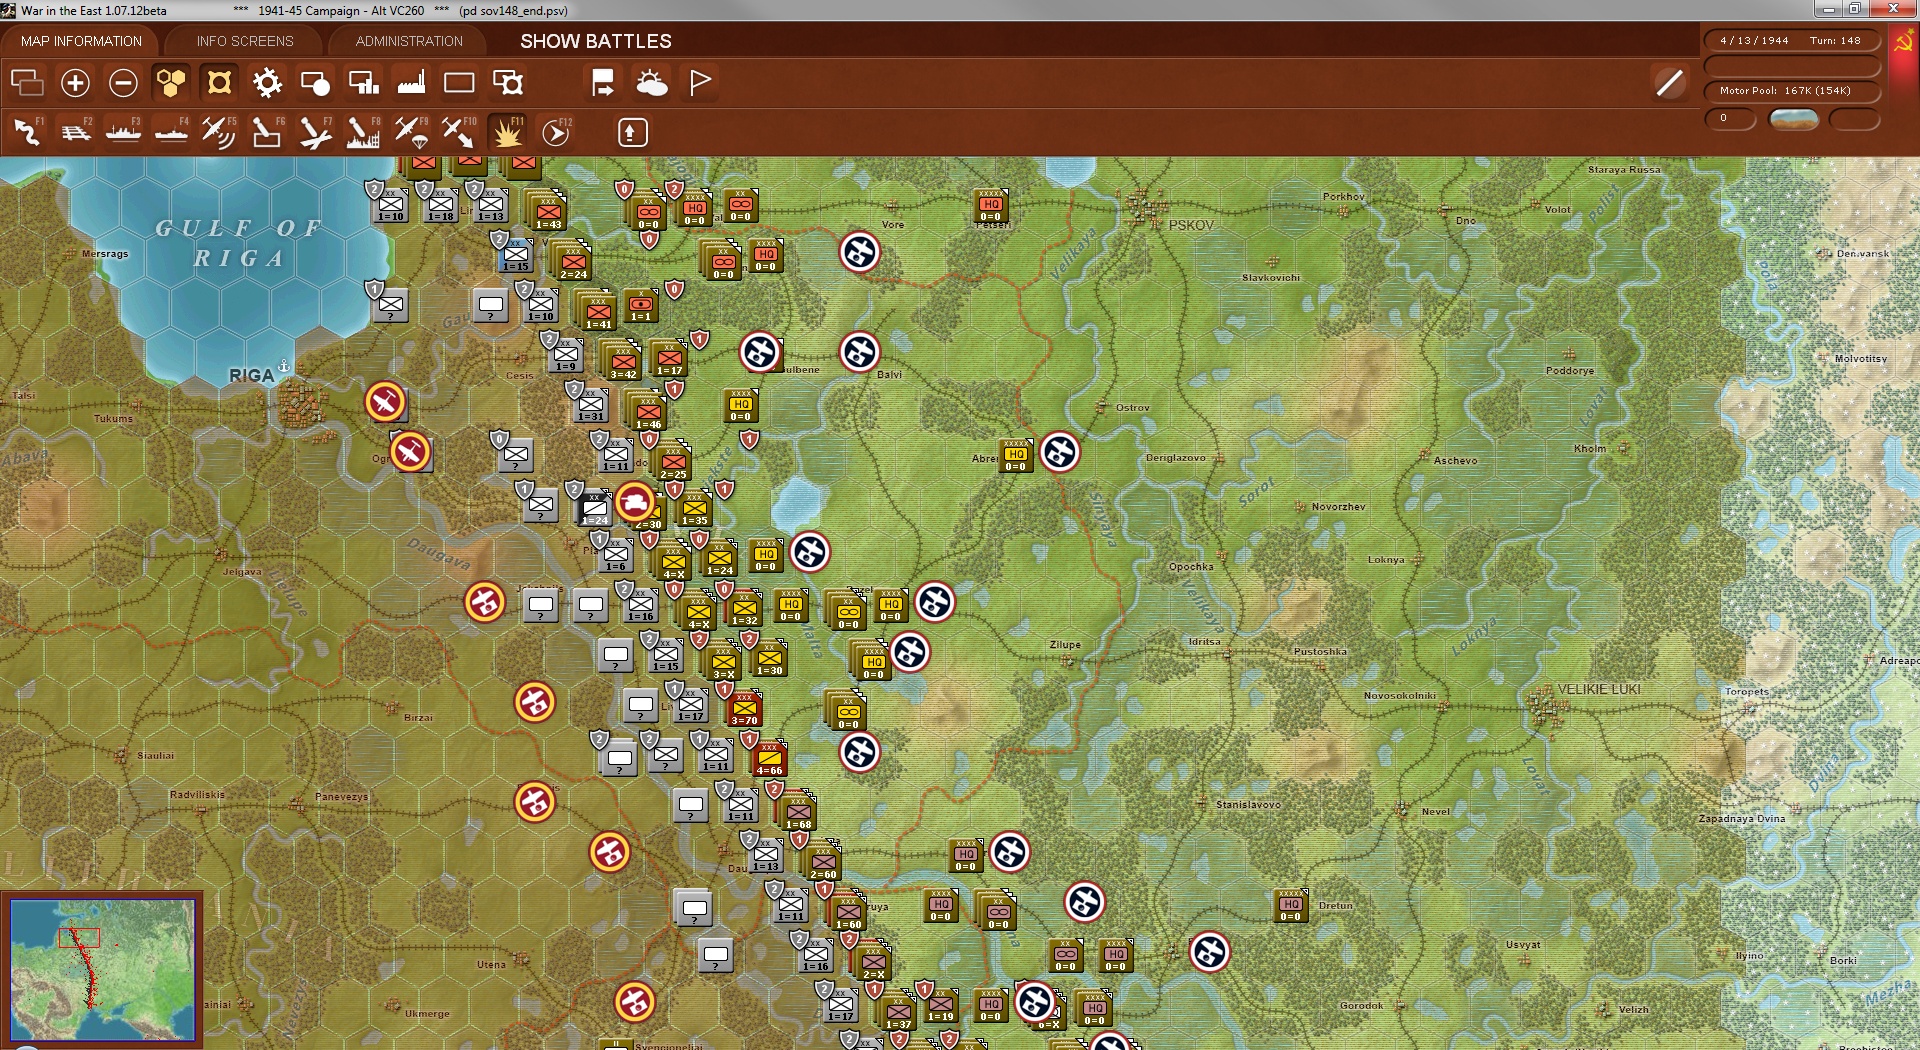The width and height of the screenshot is (1920, 1050).
Task: Click the F12 end turn icon
Action: 556,132
